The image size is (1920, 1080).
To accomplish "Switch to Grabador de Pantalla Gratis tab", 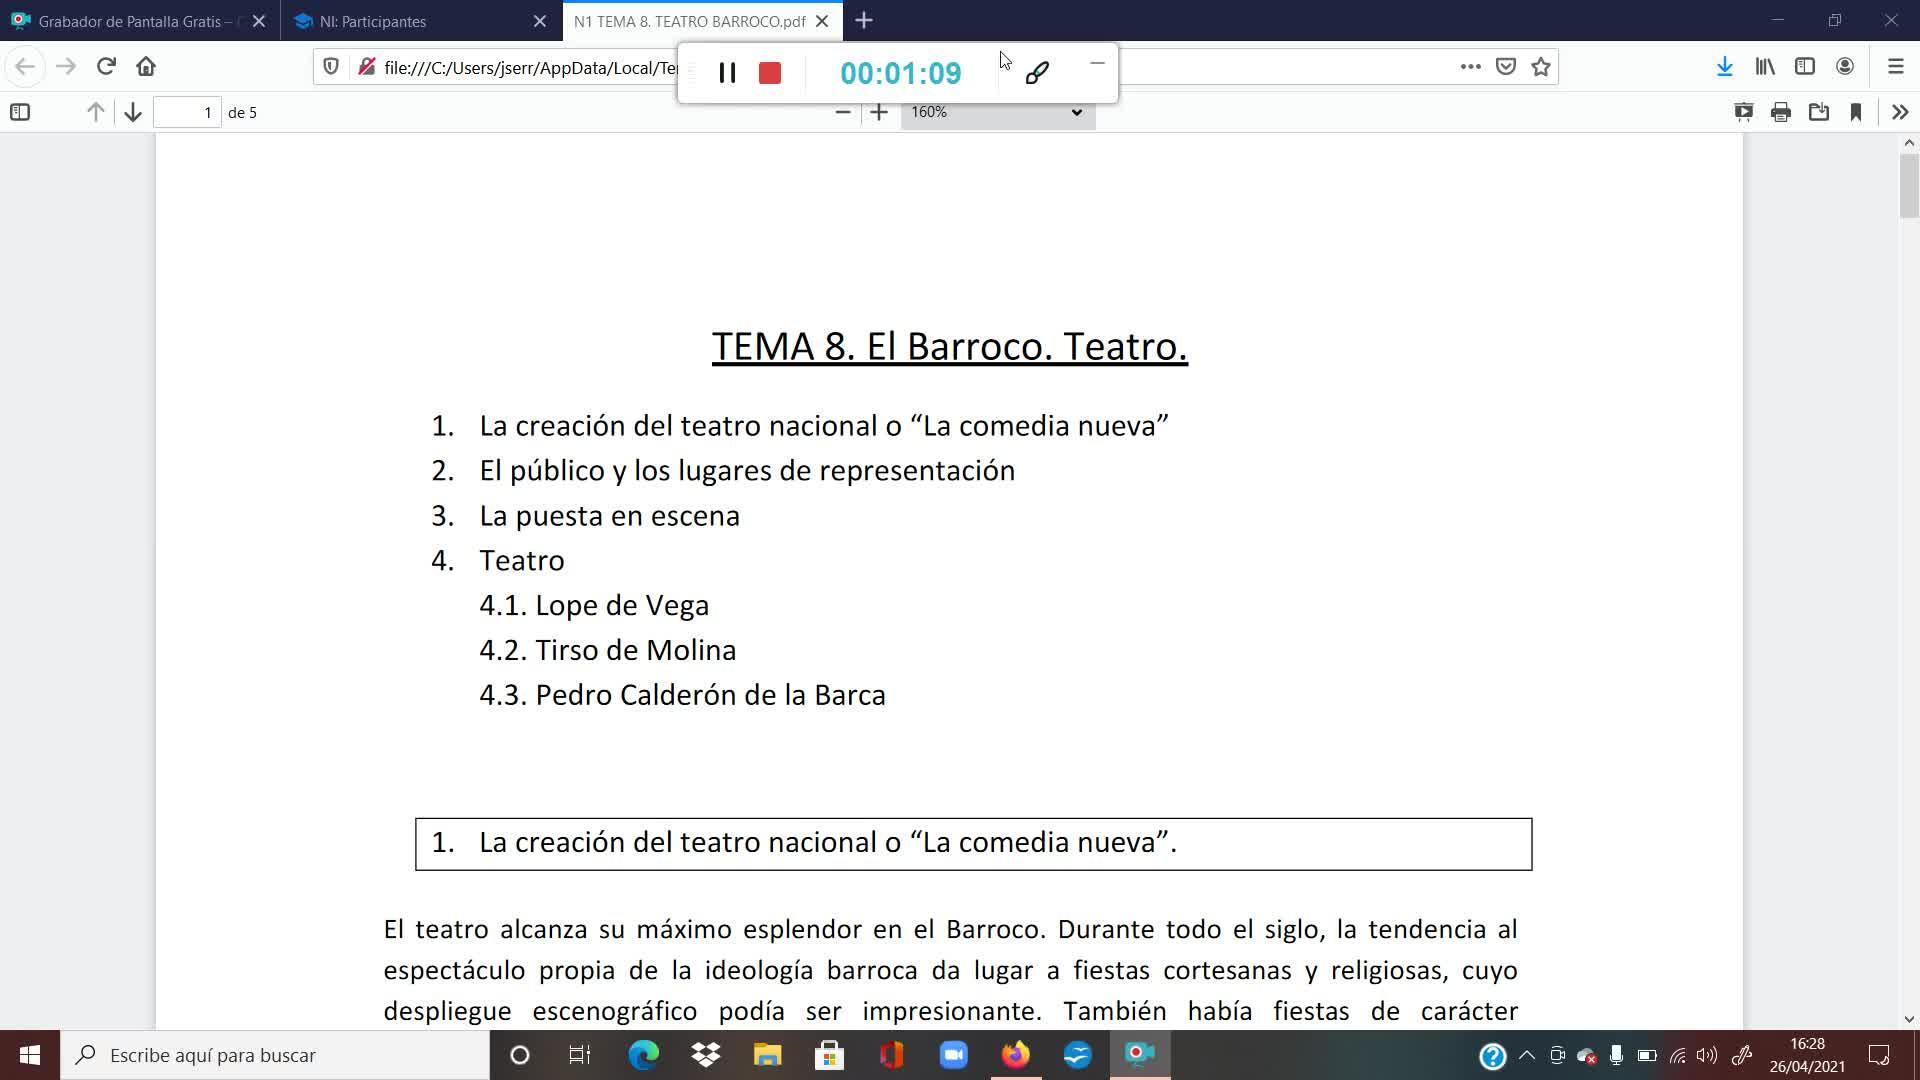I will click(130, 21).
